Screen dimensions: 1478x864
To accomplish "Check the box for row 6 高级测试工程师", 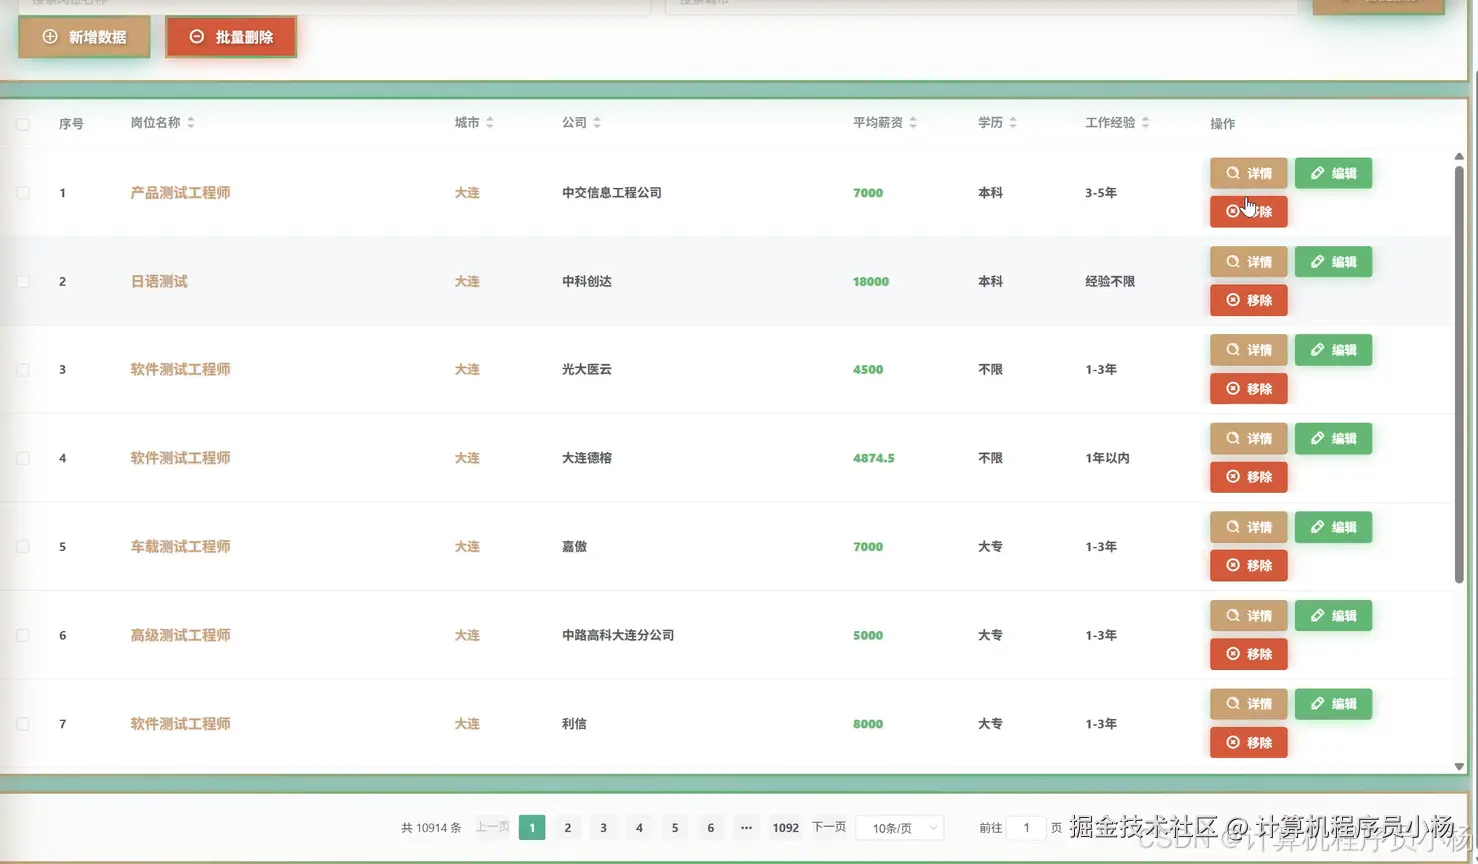I will pos(23,635).
